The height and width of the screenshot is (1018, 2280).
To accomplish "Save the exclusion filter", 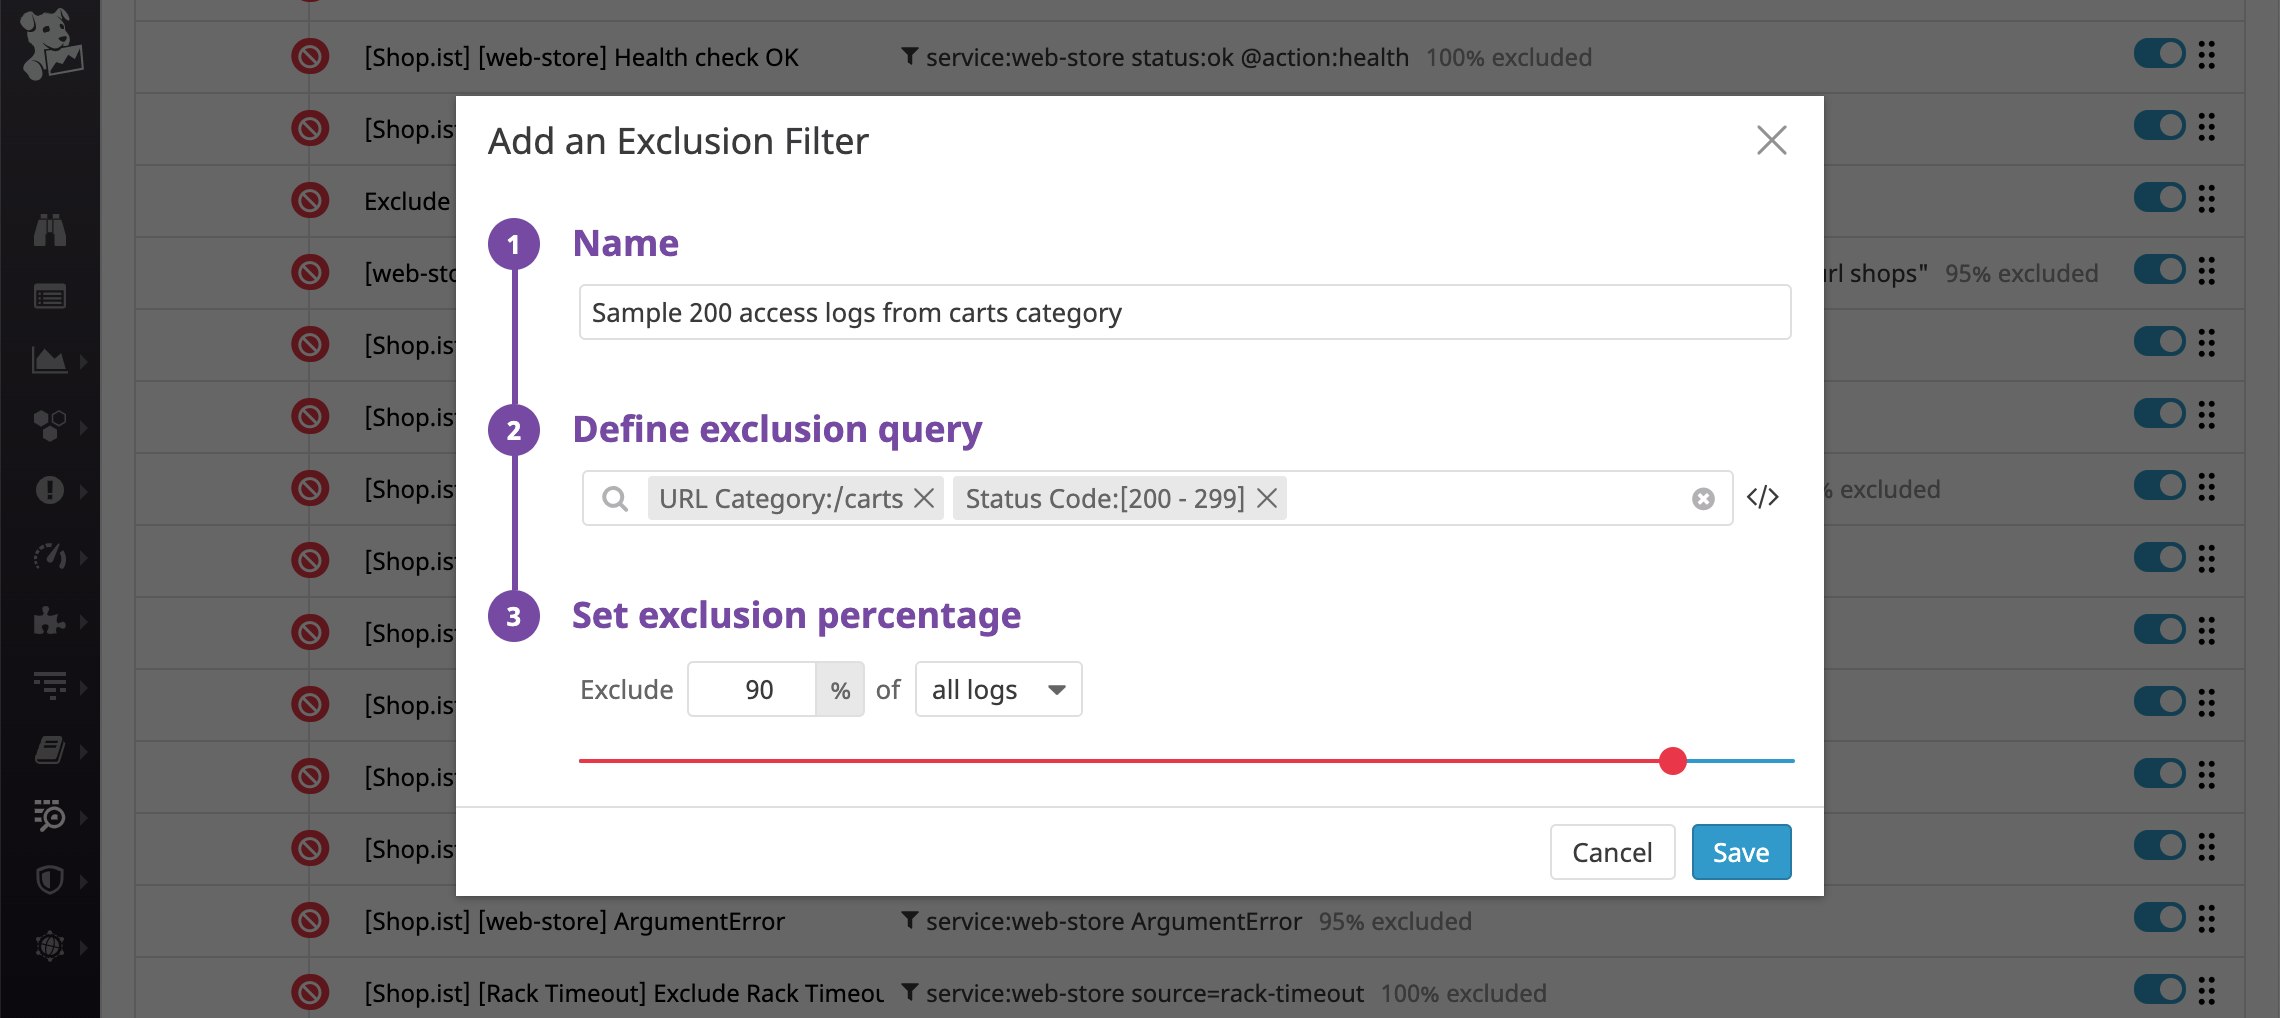I will click(1741, 852).
